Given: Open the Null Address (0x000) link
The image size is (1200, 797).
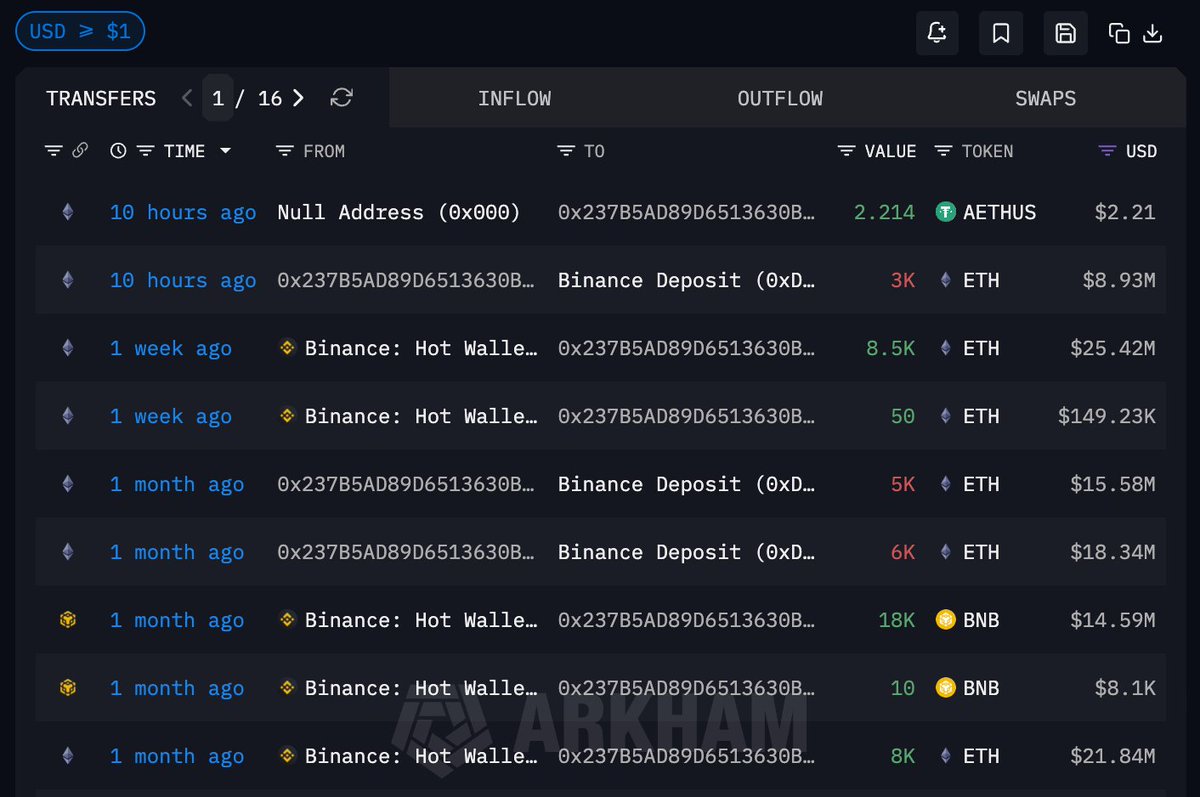Looking at the screenshot, I should (399, 212).
